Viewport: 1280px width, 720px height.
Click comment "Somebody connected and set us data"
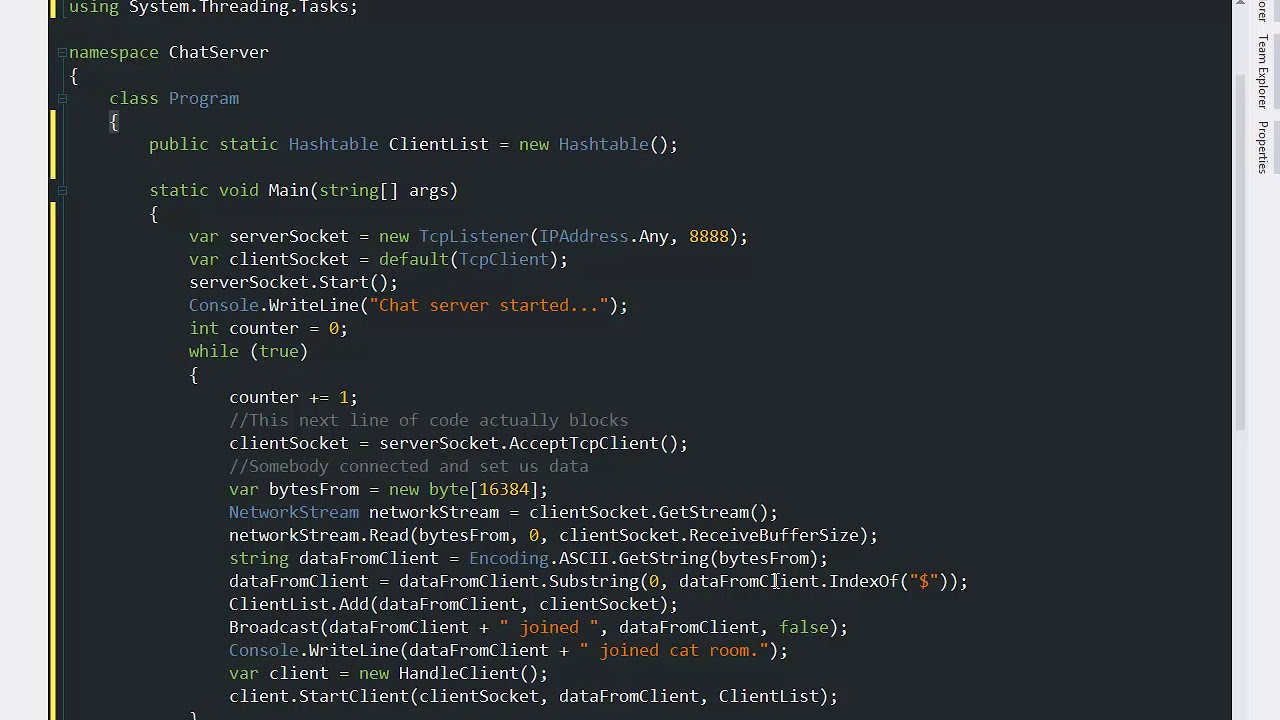coord(418,466)
